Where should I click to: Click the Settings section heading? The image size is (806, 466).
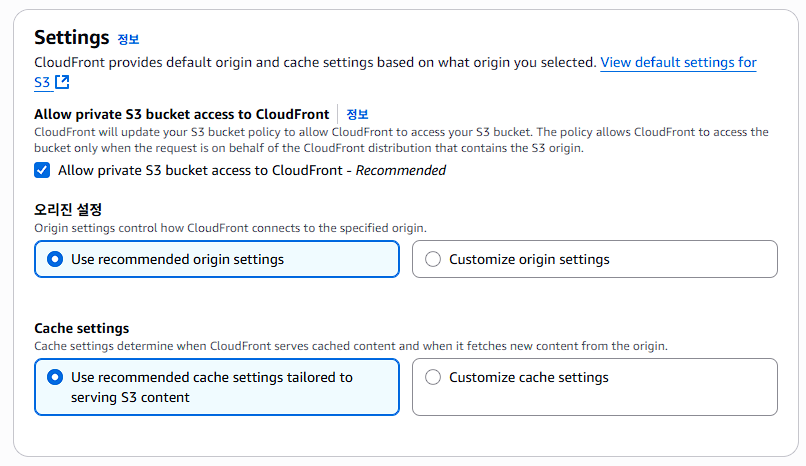(71, 38)
